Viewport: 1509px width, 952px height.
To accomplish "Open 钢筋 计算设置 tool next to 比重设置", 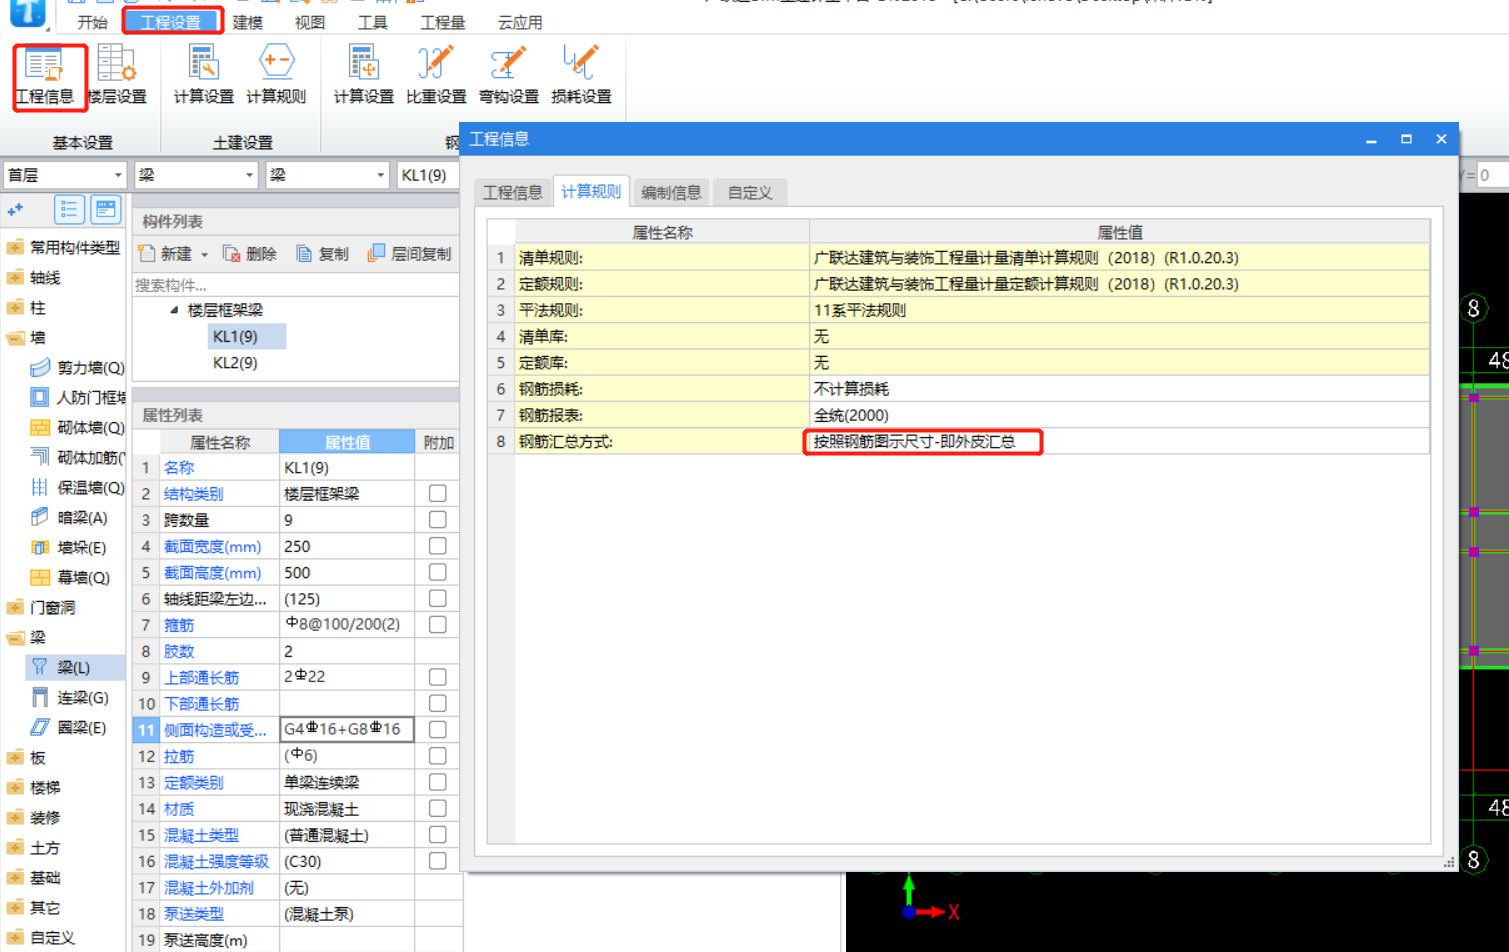I will pos(364,75).
